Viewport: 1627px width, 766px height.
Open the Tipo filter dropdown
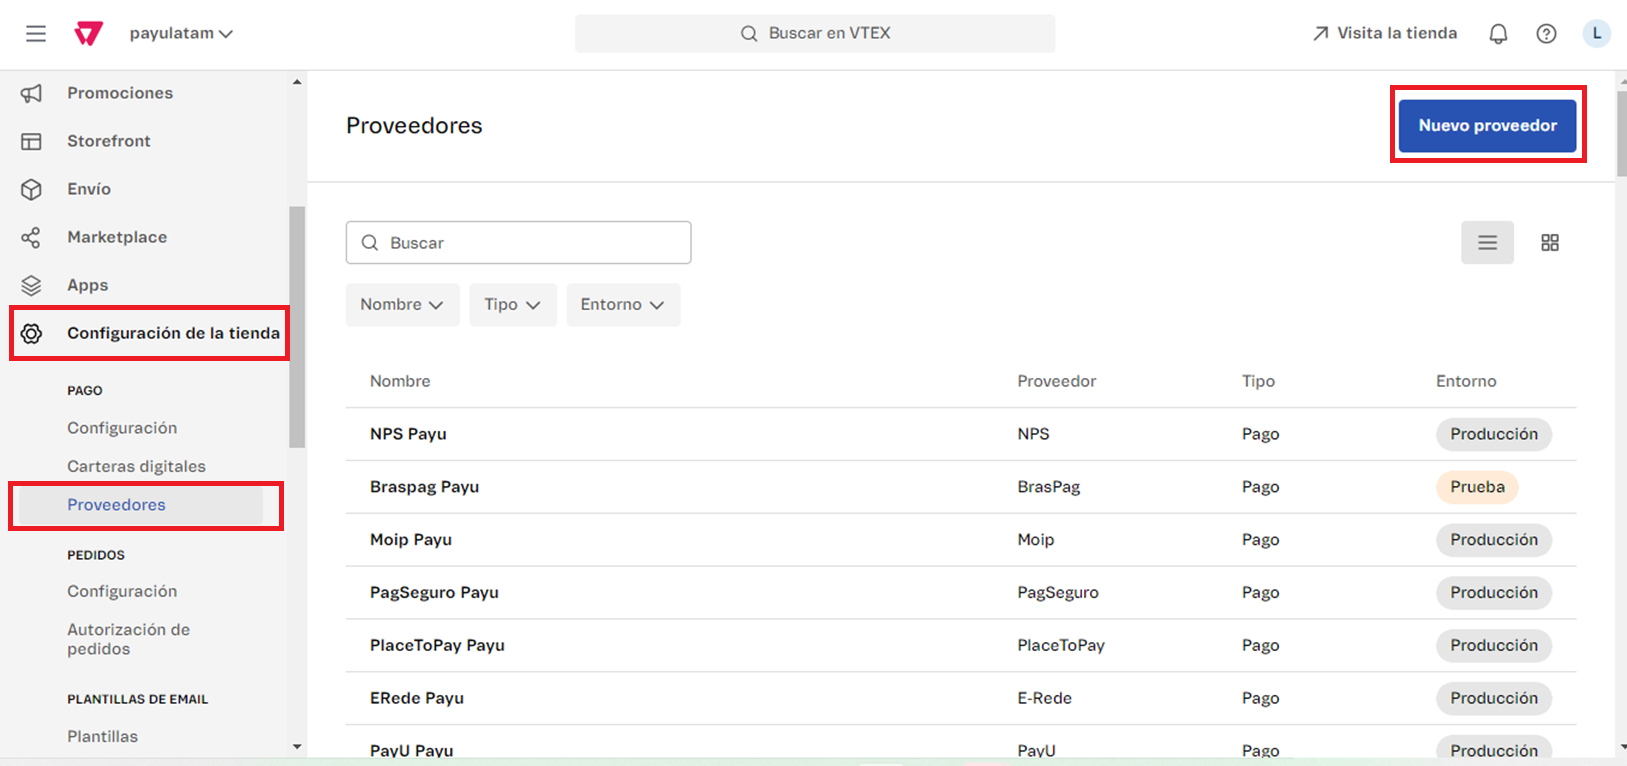(513, 304)
